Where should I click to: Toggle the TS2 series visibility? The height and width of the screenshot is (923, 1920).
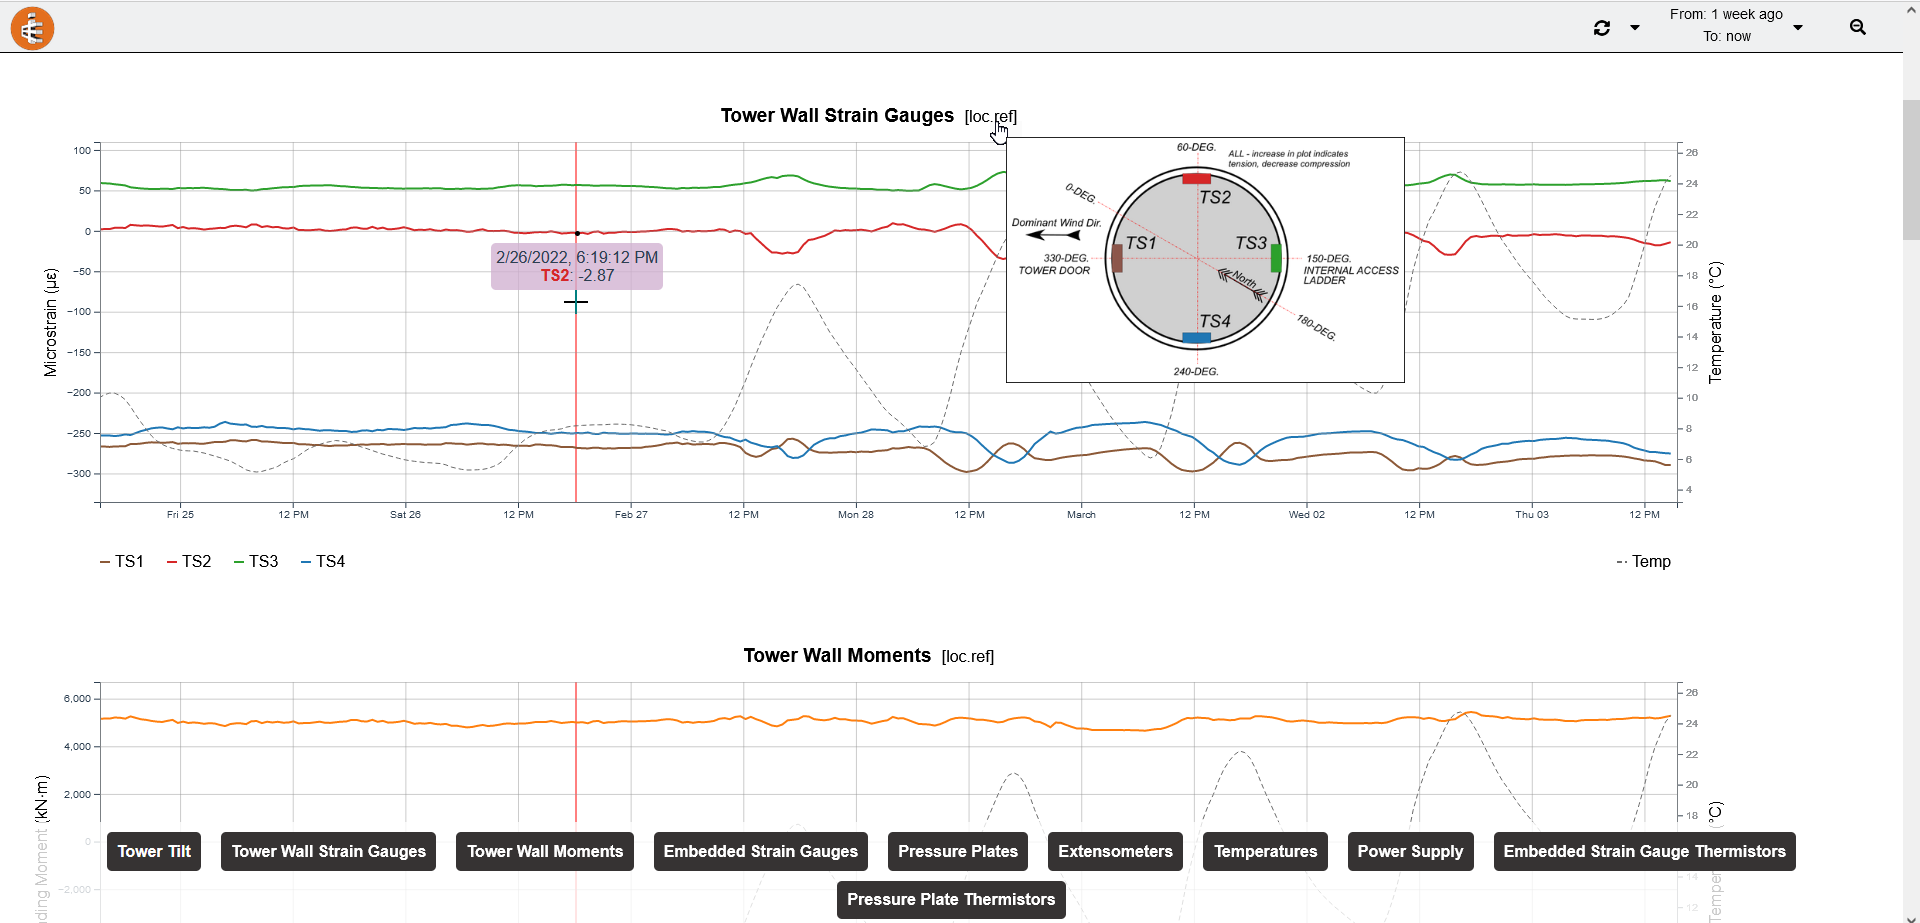coord(196,561)
